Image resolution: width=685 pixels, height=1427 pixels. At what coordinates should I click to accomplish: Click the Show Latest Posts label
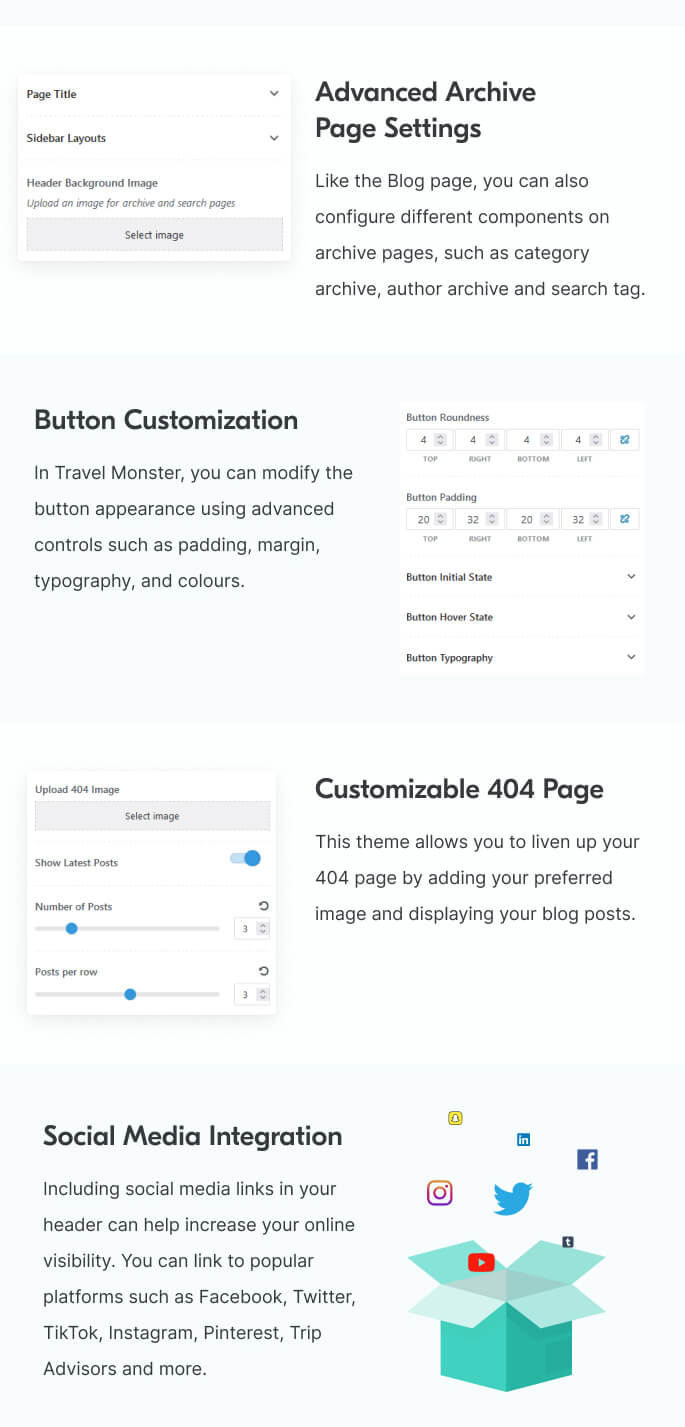76,862
